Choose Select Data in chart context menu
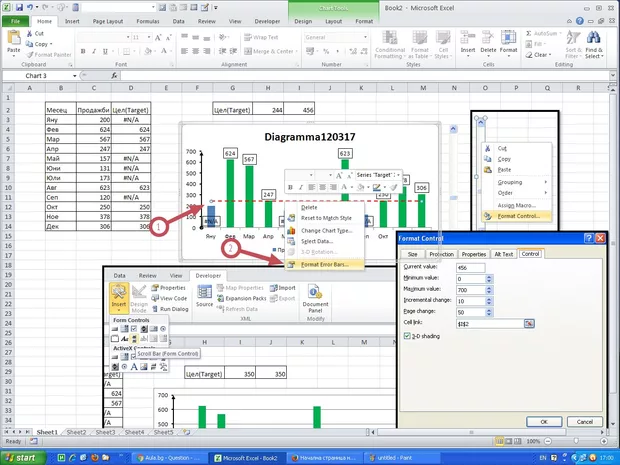This screenshot has width=620, height=465. (324, 241)
